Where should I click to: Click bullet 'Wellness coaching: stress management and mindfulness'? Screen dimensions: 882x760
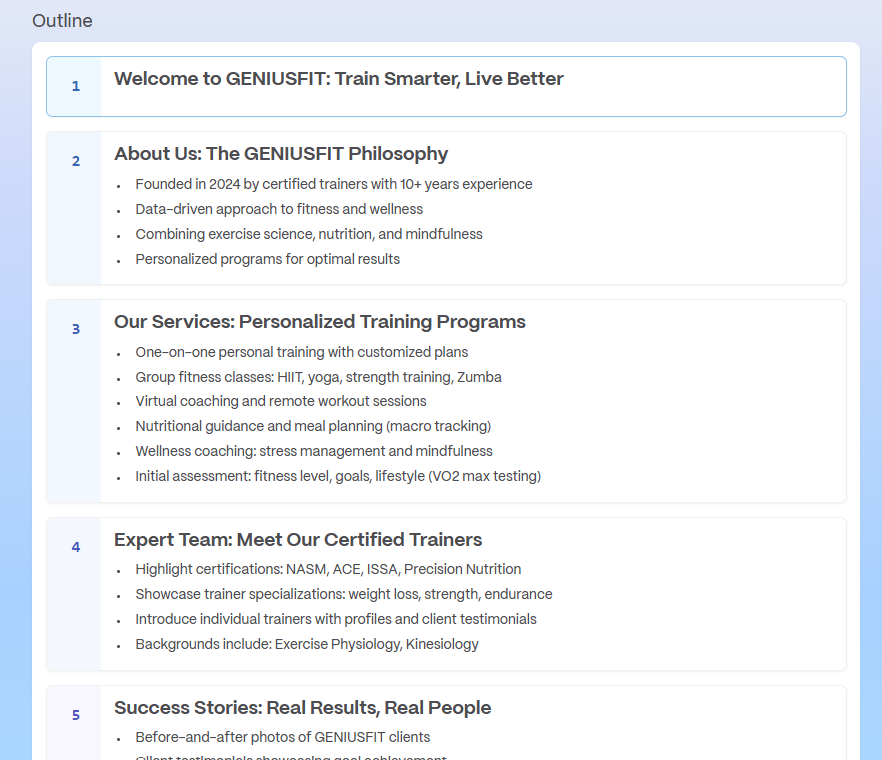314,451
